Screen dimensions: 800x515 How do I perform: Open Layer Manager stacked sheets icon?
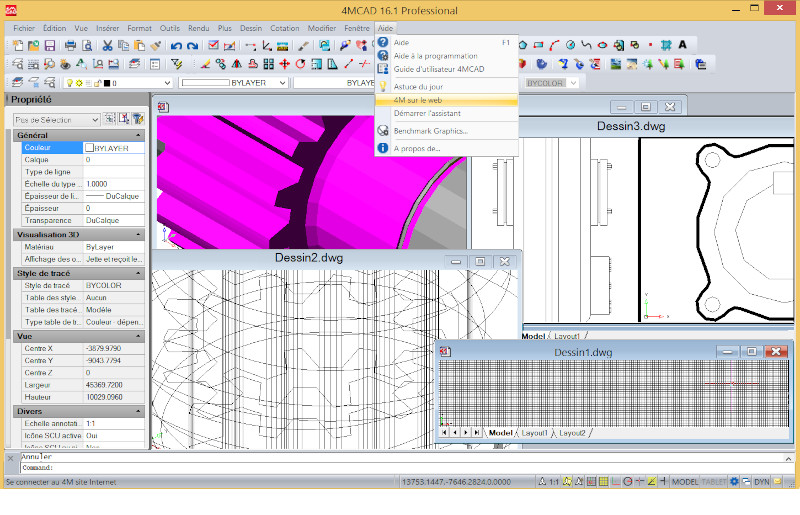tap(18, 83)
